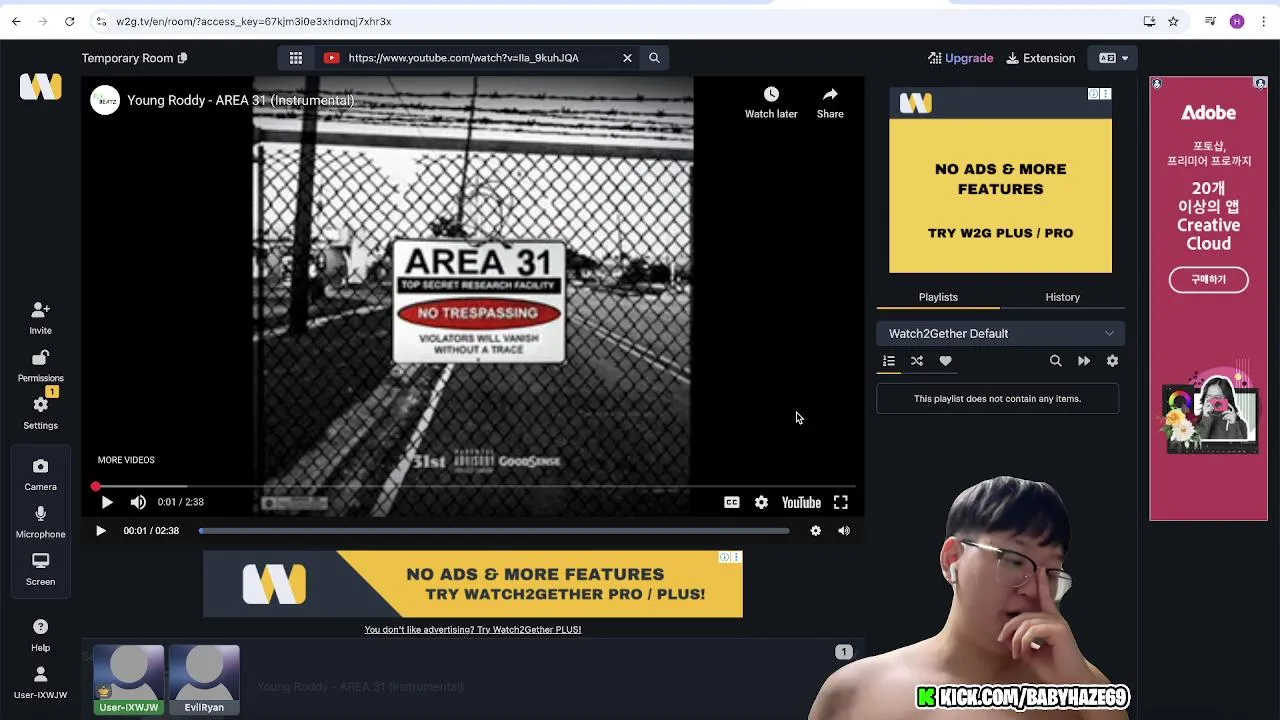1280x720 pixels.
Task: Open Settings in the left sidebar
Action: tap(40, 413)
